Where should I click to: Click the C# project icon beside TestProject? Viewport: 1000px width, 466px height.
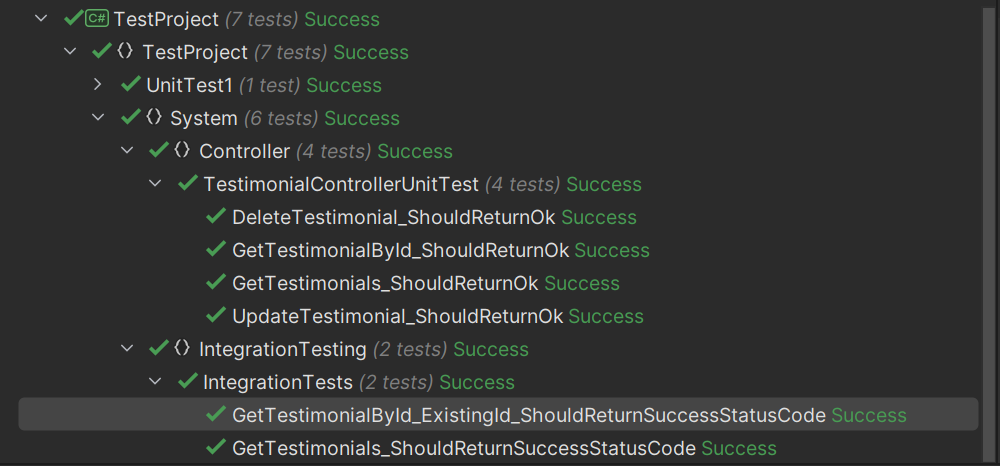tap(97, 19)
